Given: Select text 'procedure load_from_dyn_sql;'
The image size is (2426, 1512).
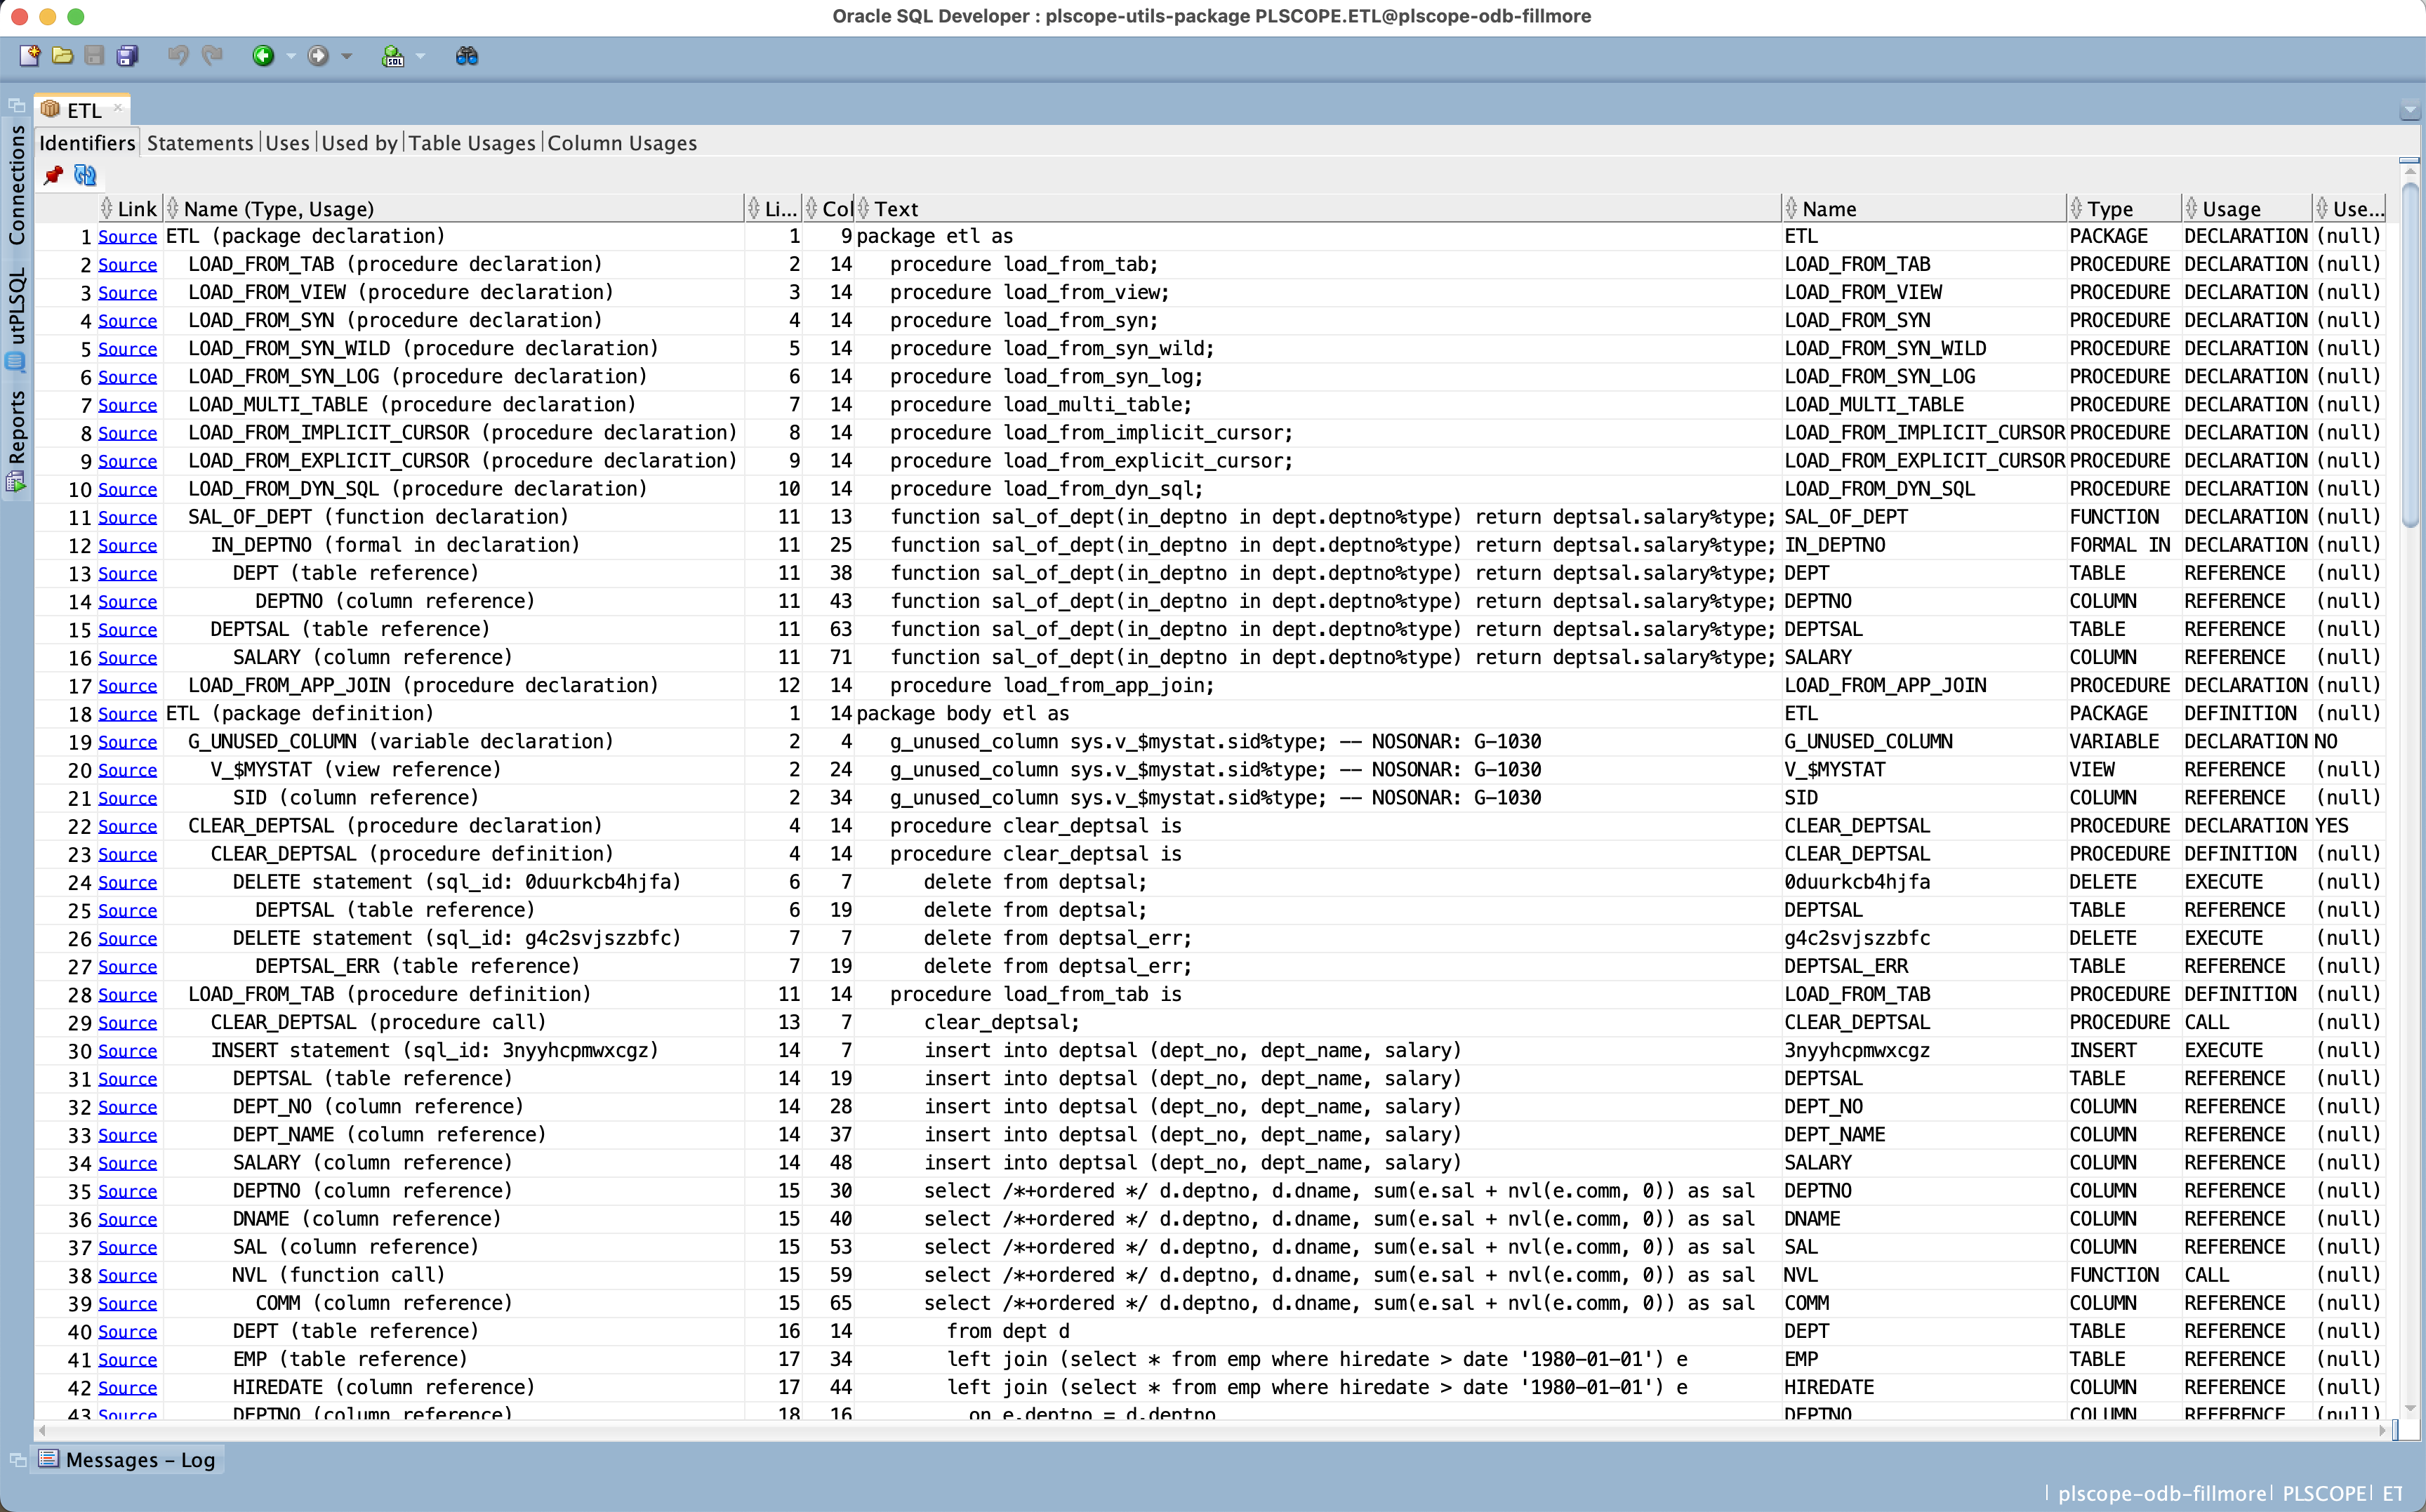Looking at the screenshot, I should 1046,489.
